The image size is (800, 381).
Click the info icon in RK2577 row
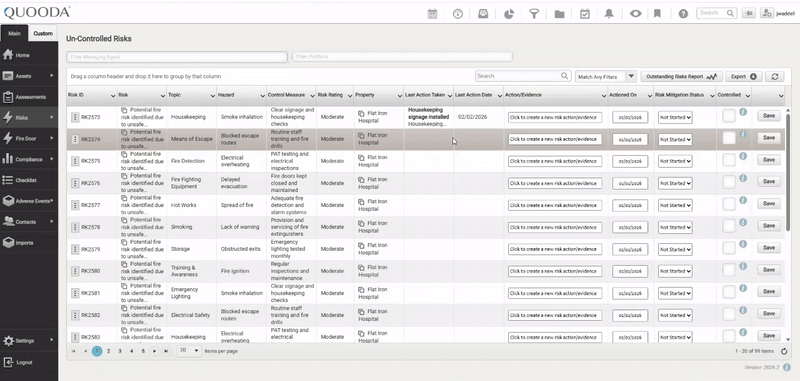point(743,200)
